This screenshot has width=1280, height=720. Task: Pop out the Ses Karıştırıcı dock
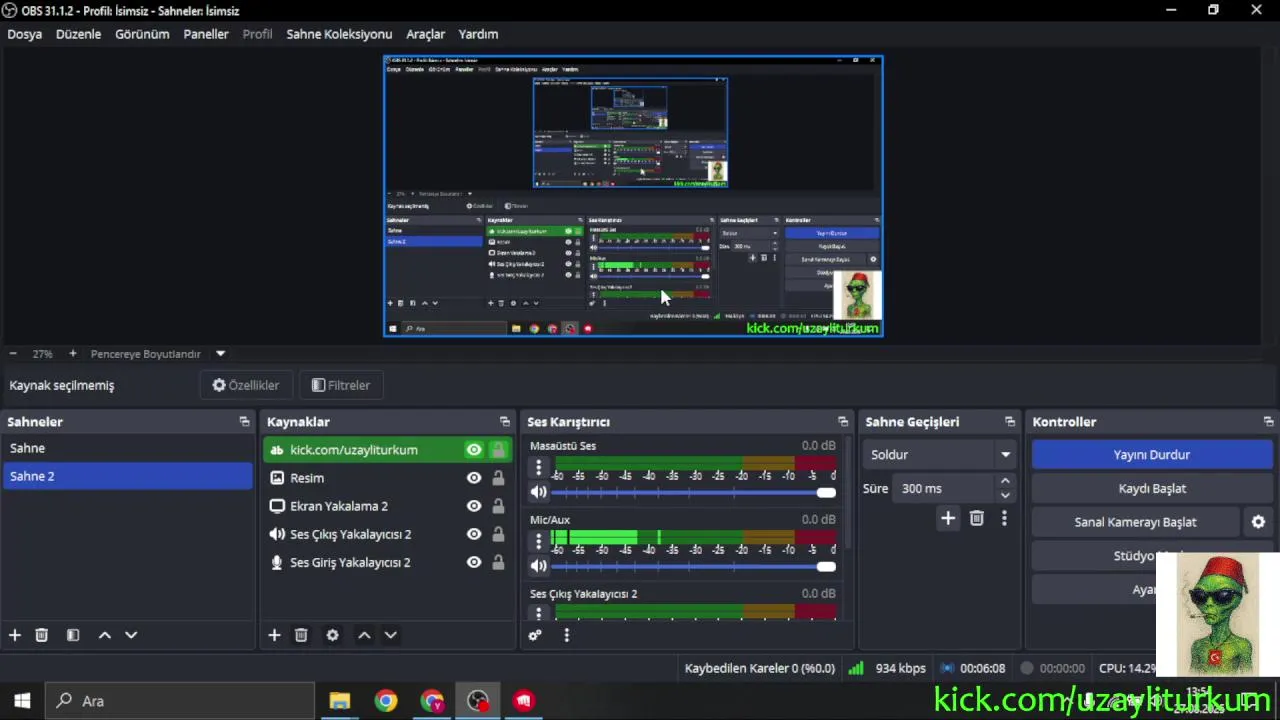click(843, 422)
